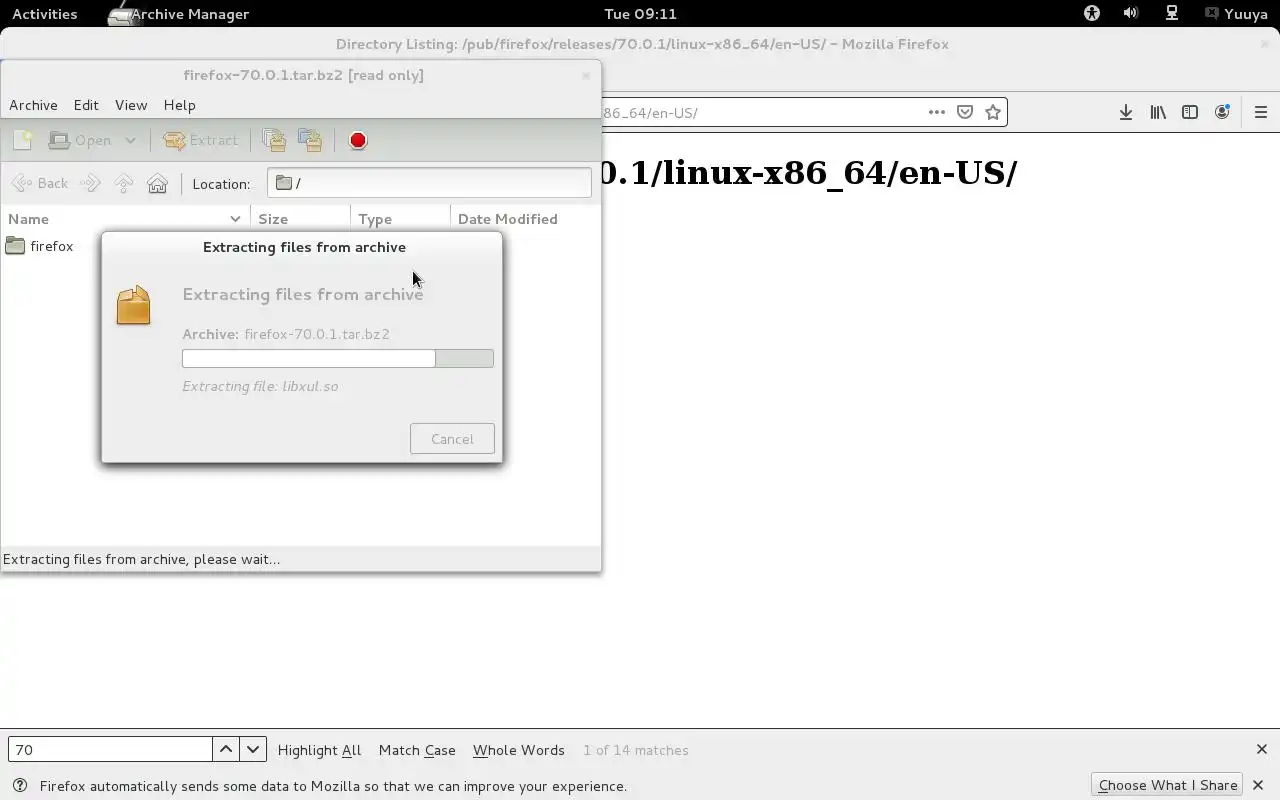Click the archive package icon in dialog

pos(133,306)
